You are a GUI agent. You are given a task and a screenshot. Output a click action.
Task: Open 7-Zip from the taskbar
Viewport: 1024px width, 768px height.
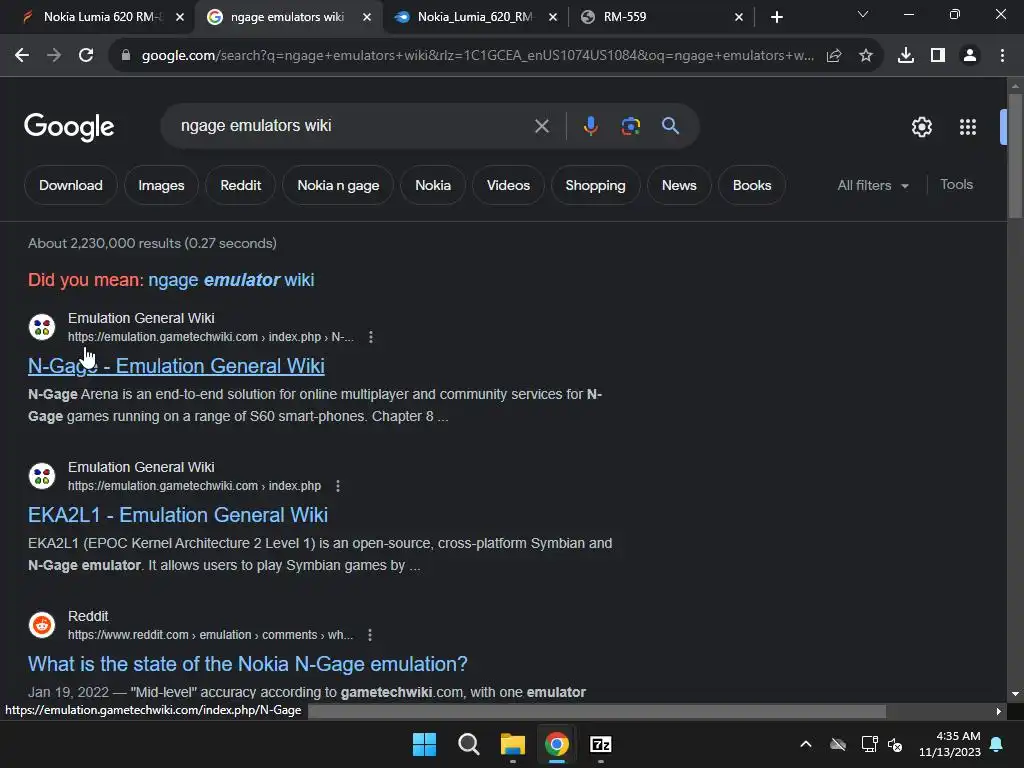601,744
